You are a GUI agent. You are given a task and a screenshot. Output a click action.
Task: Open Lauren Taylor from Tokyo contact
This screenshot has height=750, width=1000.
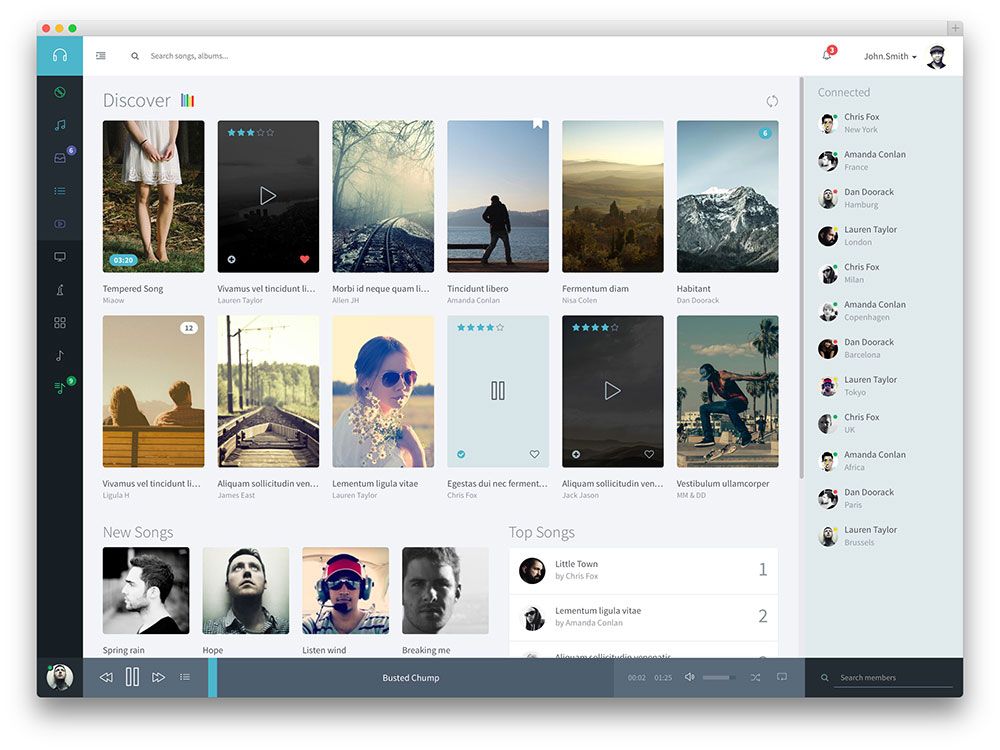[883, 386]
